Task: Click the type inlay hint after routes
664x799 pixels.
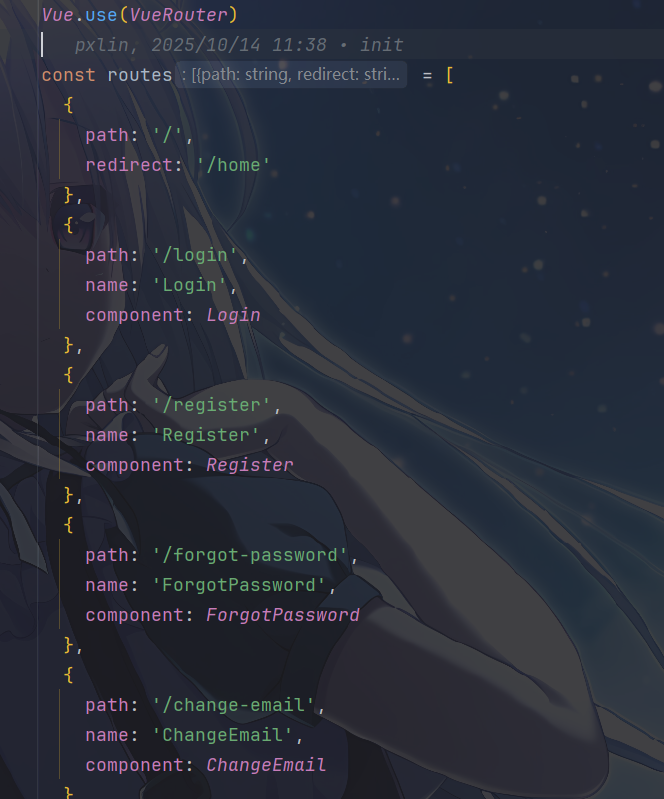Action: pyautogui.click(x=291, y=75)
